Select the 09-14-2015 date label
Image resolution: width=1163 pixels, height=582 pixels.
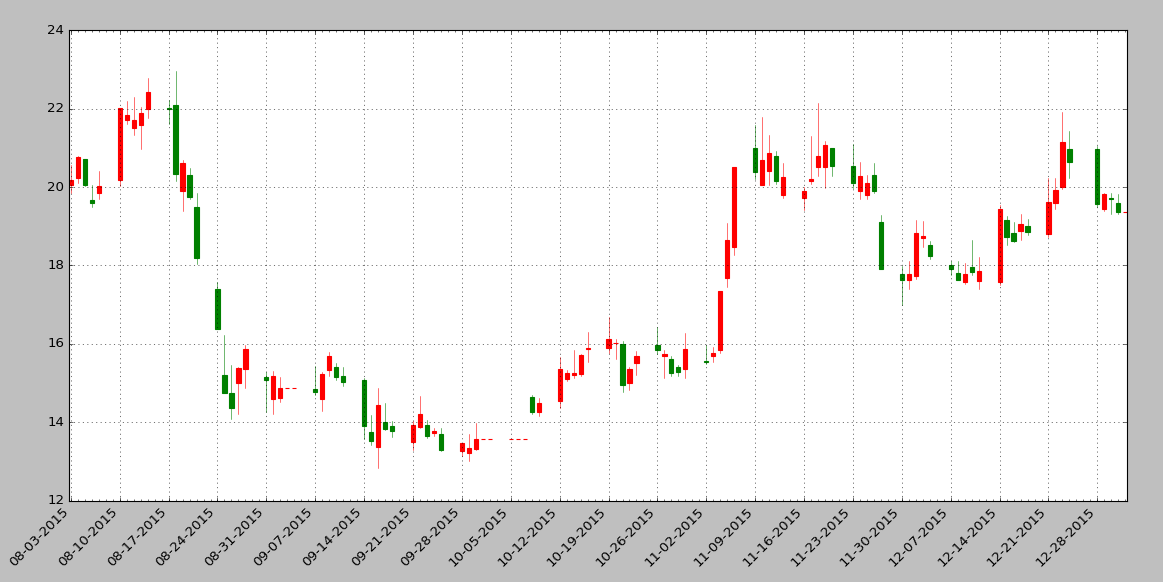332,537
